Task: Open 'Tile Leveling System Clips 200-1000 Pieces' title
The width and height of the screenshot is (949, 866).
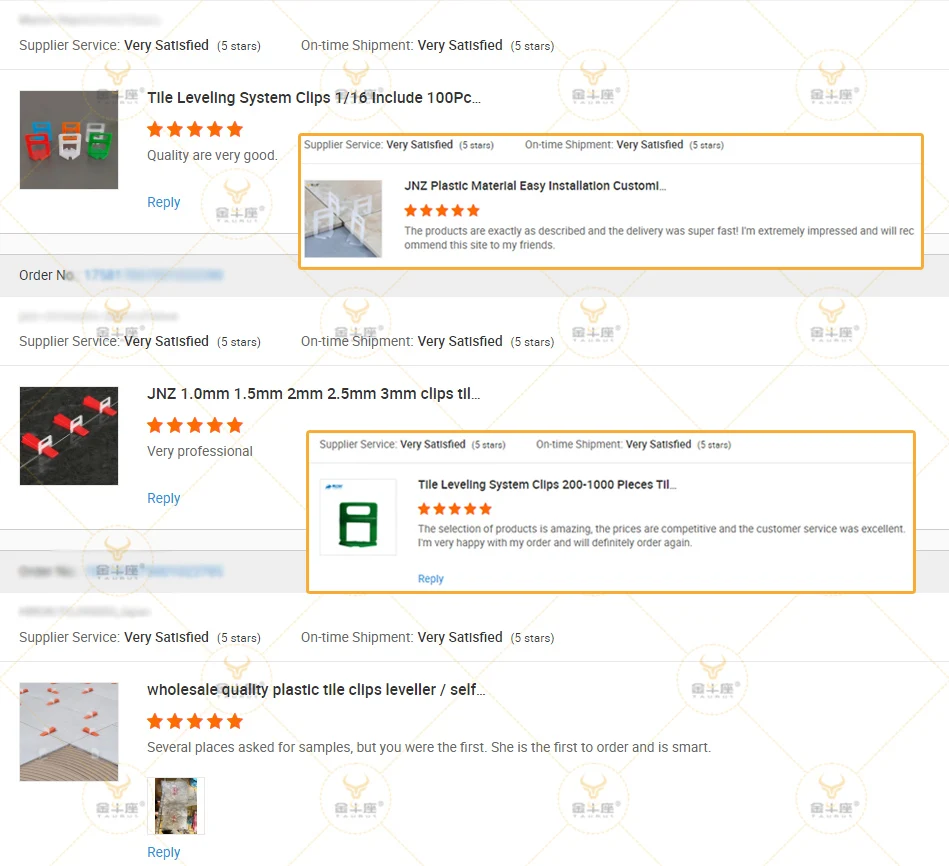Action: (x=547, y=485)
